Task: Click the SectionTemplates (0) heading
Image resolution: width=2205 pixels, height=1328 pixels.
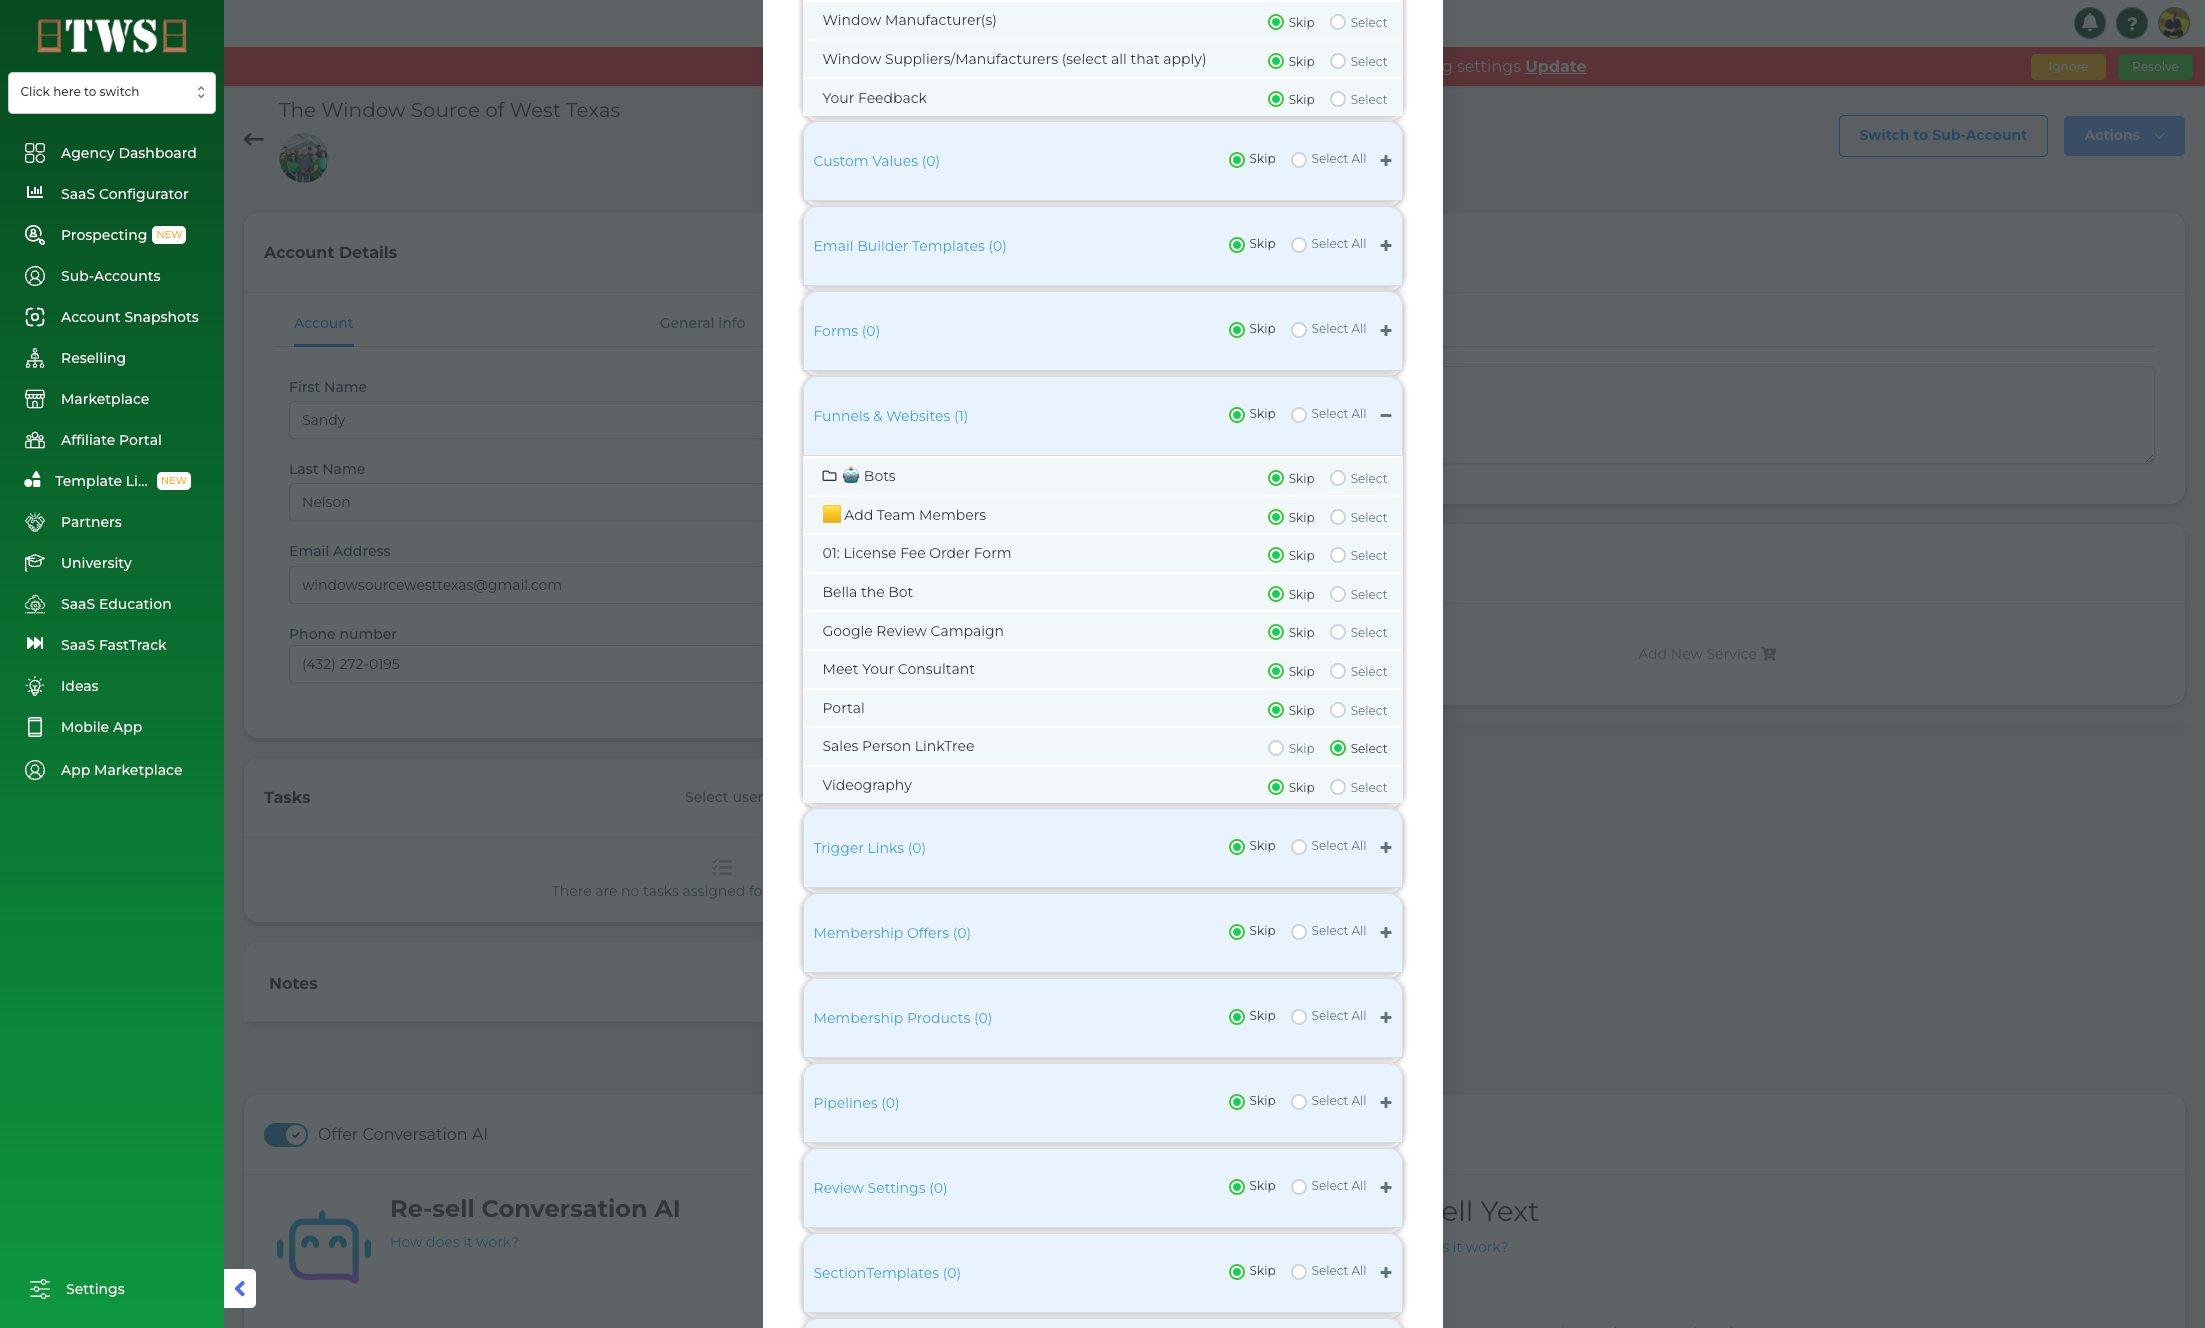Action: coord(887,1273)
